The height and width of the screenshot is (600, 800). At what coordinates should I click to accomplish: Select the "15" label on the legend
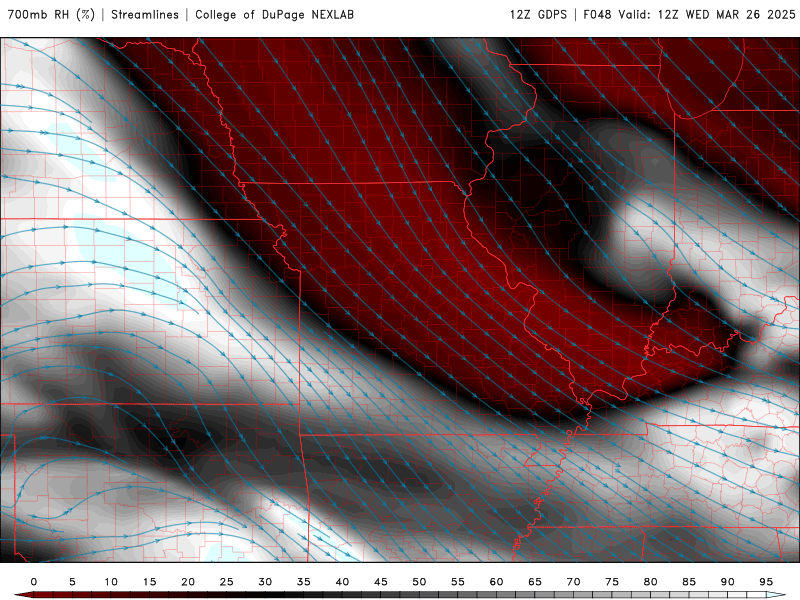click(149, 582)
